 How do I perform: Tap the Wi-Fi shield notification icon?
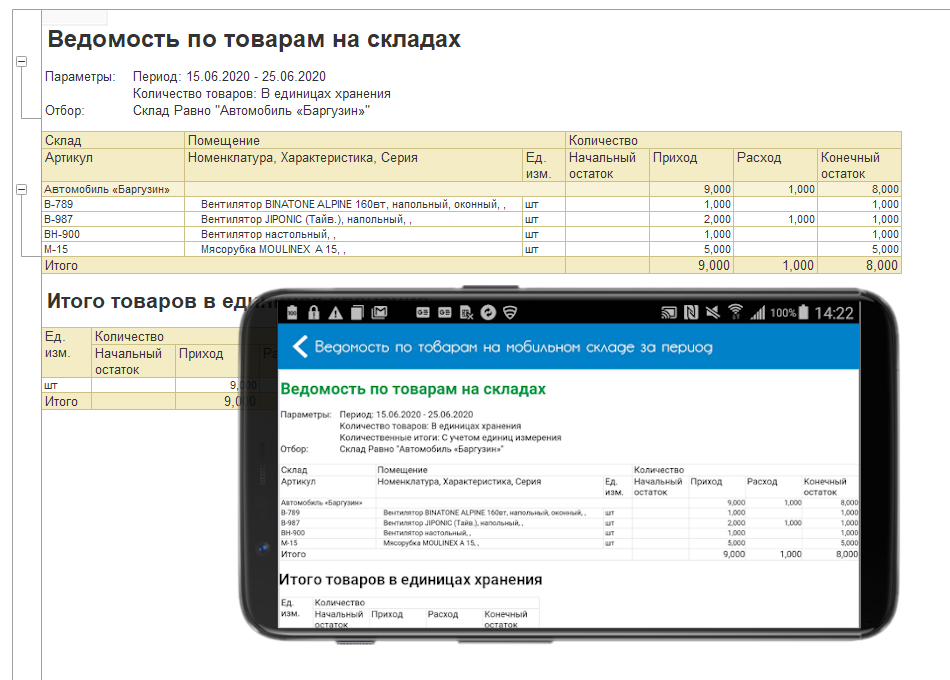tap(510, 313)
